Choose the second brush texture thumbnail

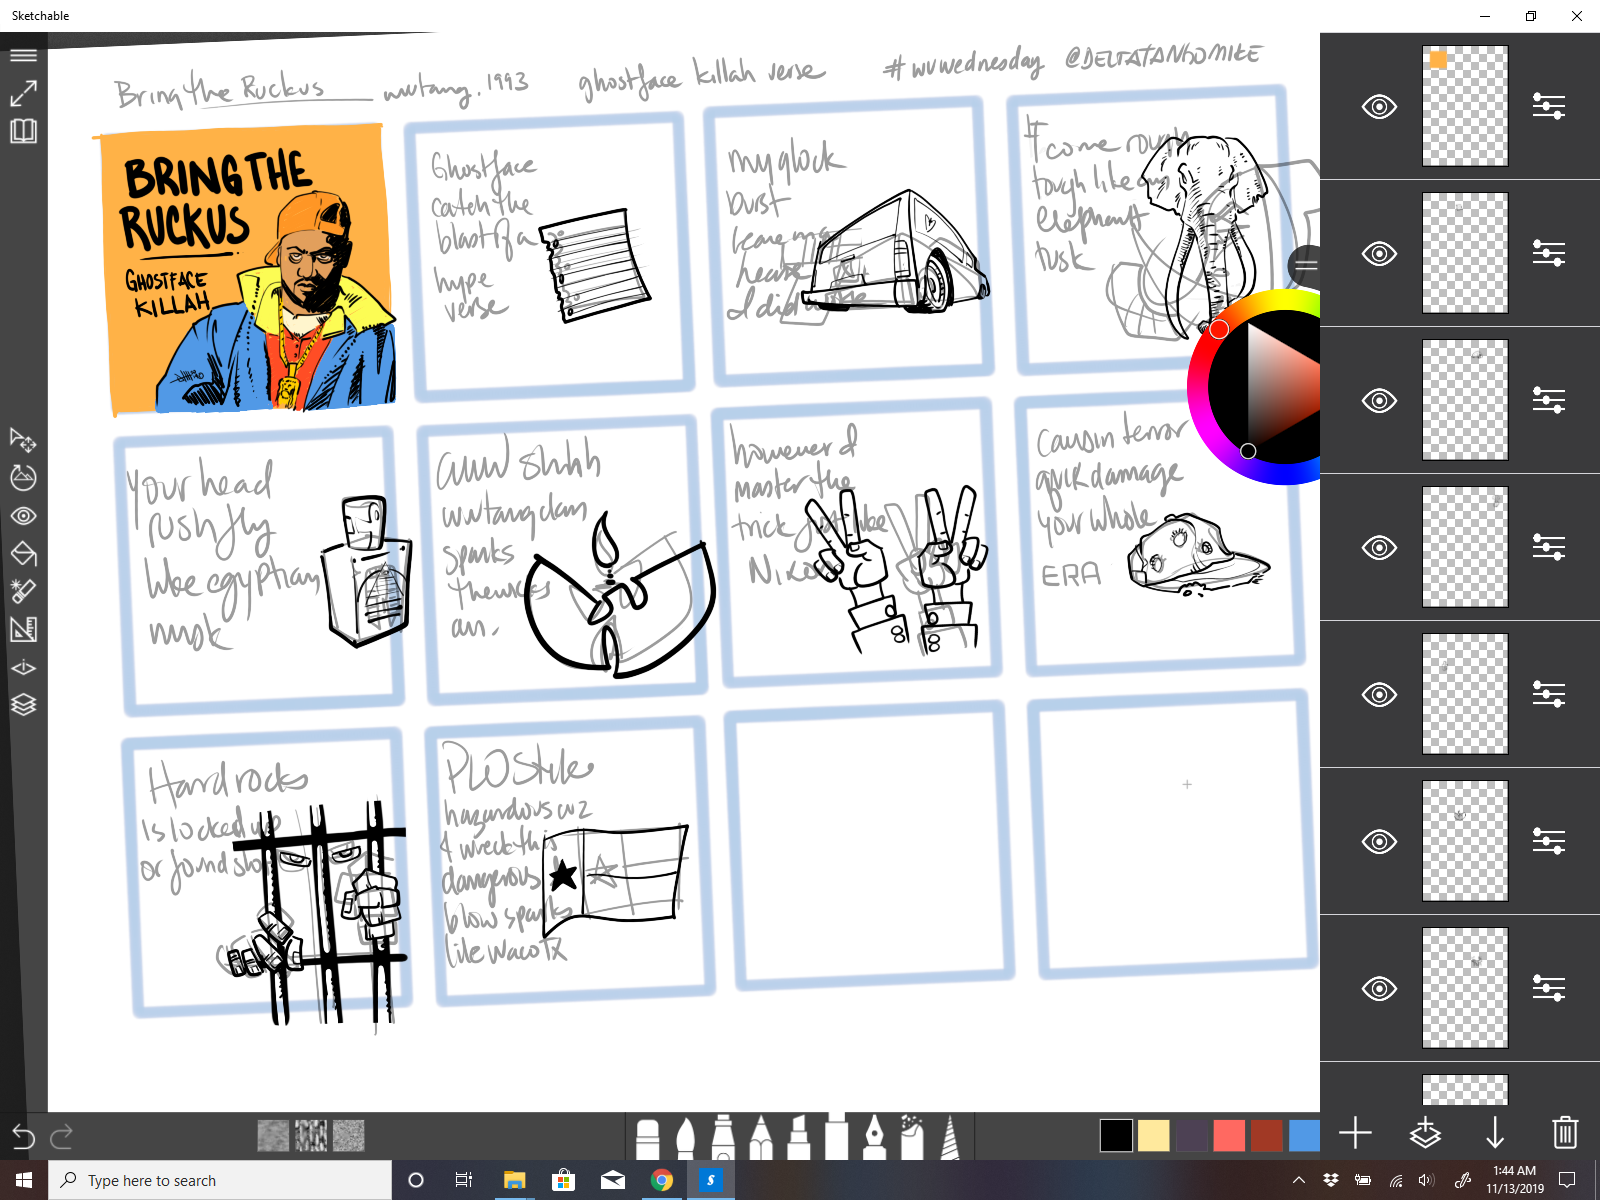pos(311,1135)
